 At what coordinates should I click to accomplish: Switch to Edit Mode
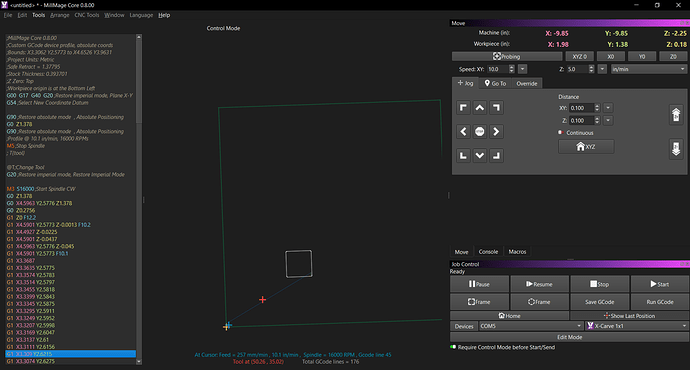(x=569, y=337)
